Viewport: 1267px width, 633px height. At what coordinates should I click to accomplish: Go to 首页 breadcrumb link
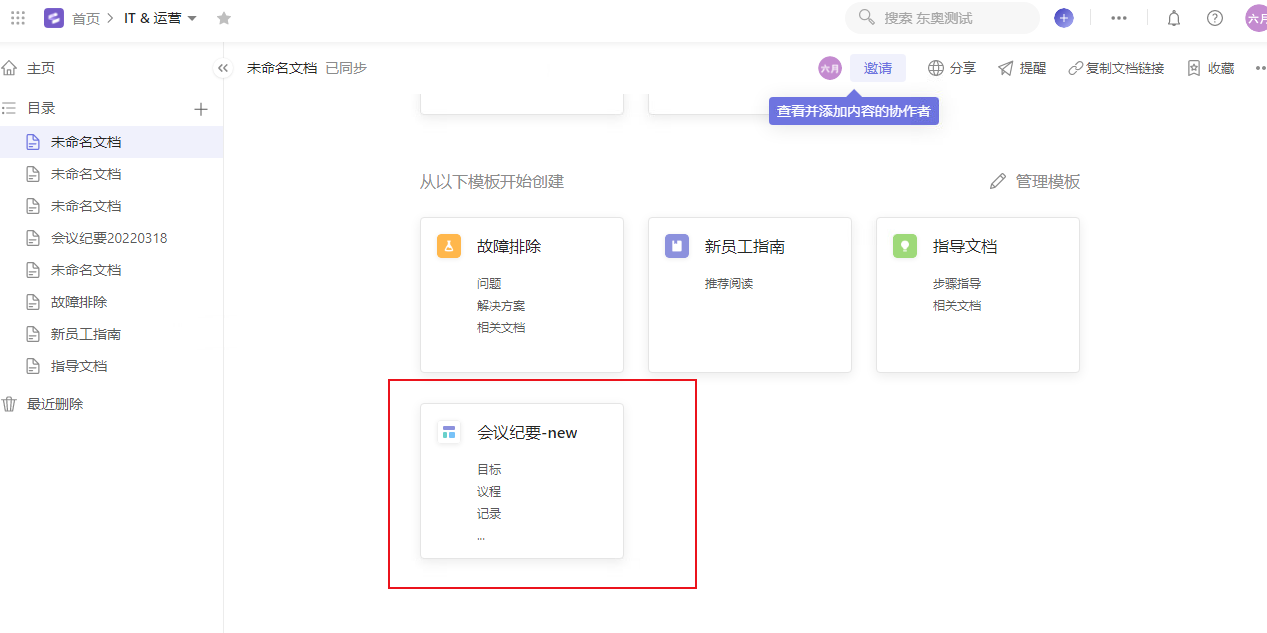(86, 18)
